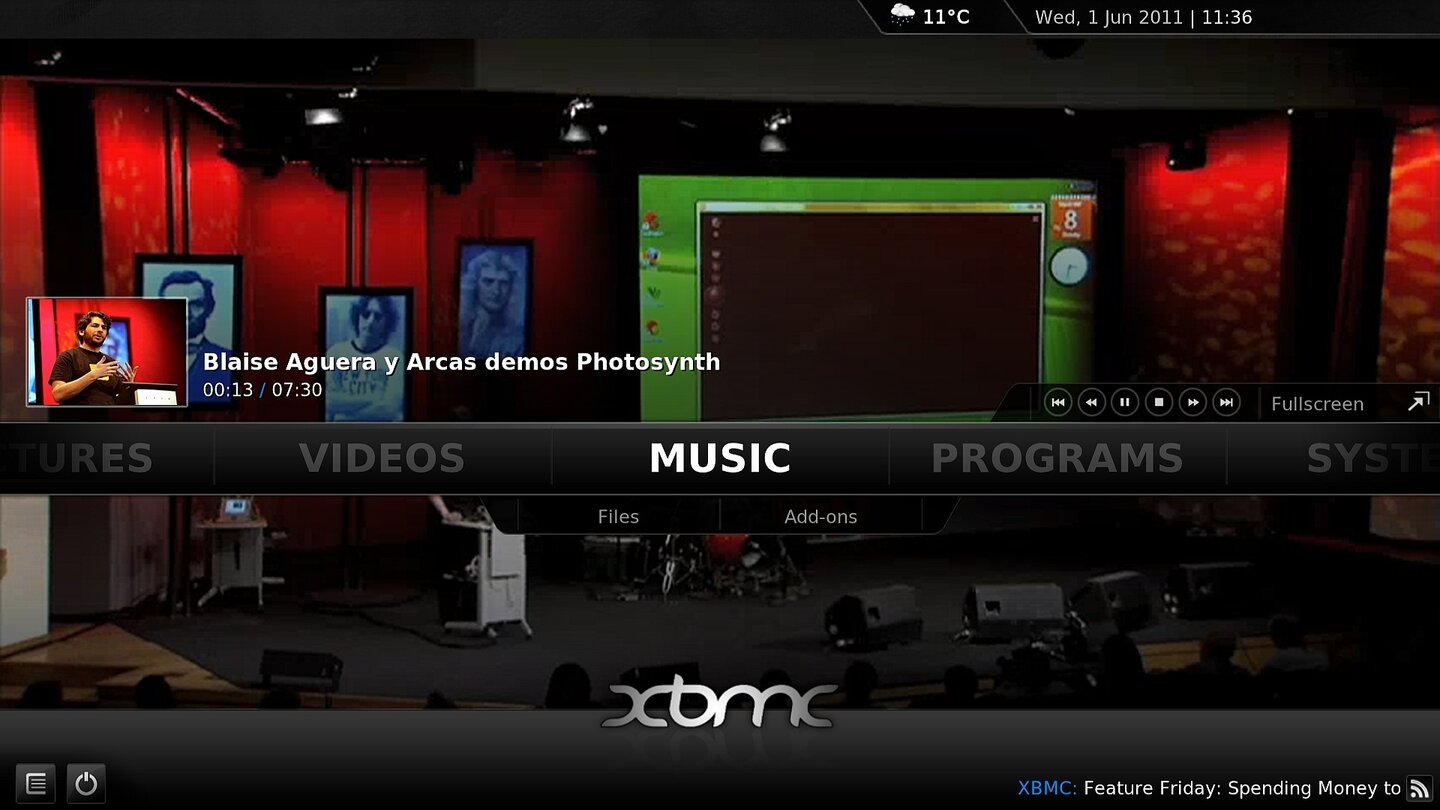Image resolution: width=1440 pixels, height=810 pixels.
Task: Click the 00:13 playback time indicator
Action: [229, 390]
